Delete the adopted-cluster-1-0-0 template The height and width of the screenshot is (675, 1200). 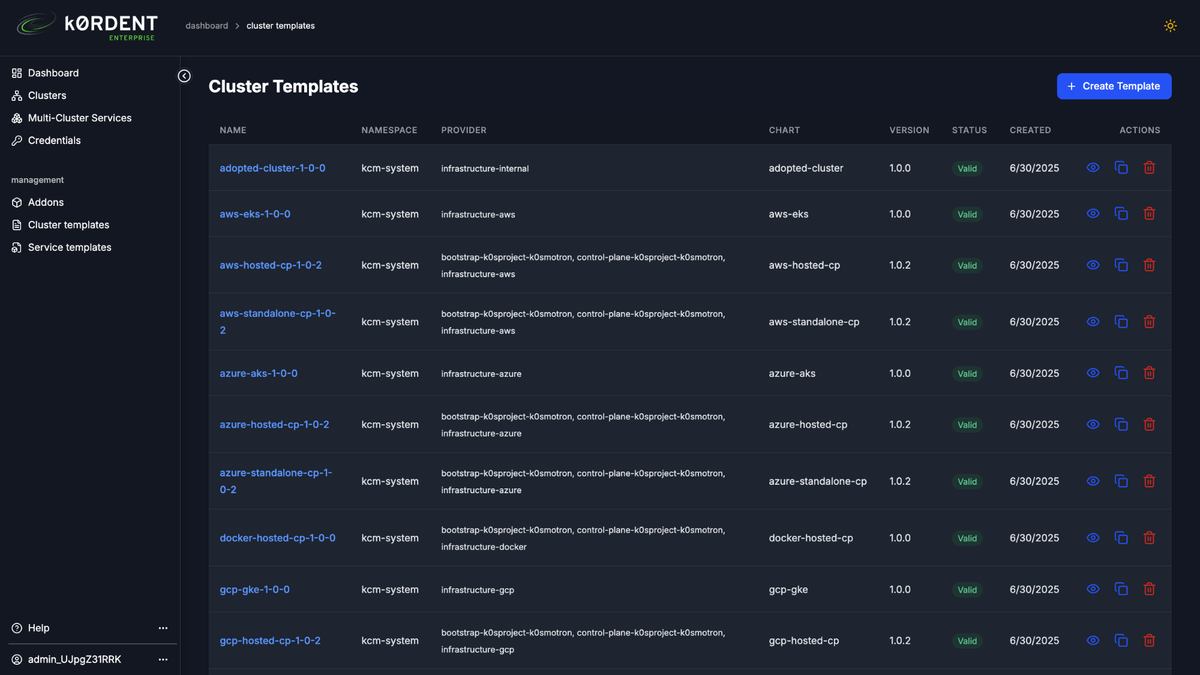pos(1149,168)
